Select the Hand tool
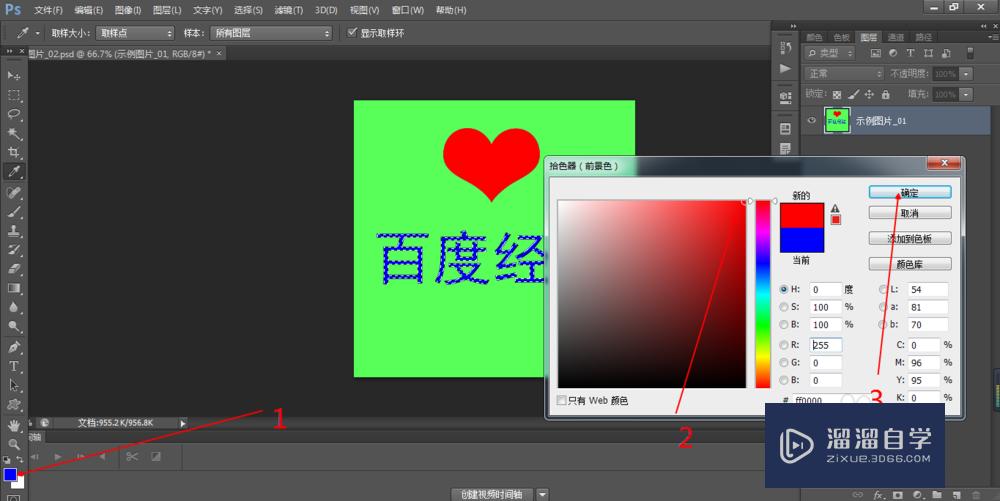 13,425
